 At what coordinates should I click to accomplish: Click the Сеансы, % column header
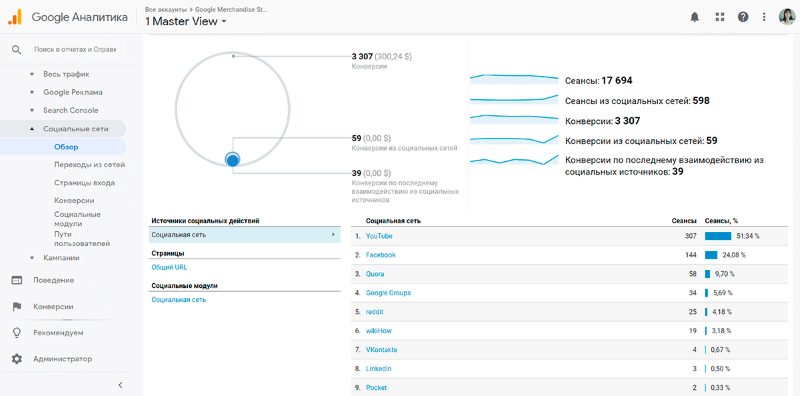[x=721, y=221]
